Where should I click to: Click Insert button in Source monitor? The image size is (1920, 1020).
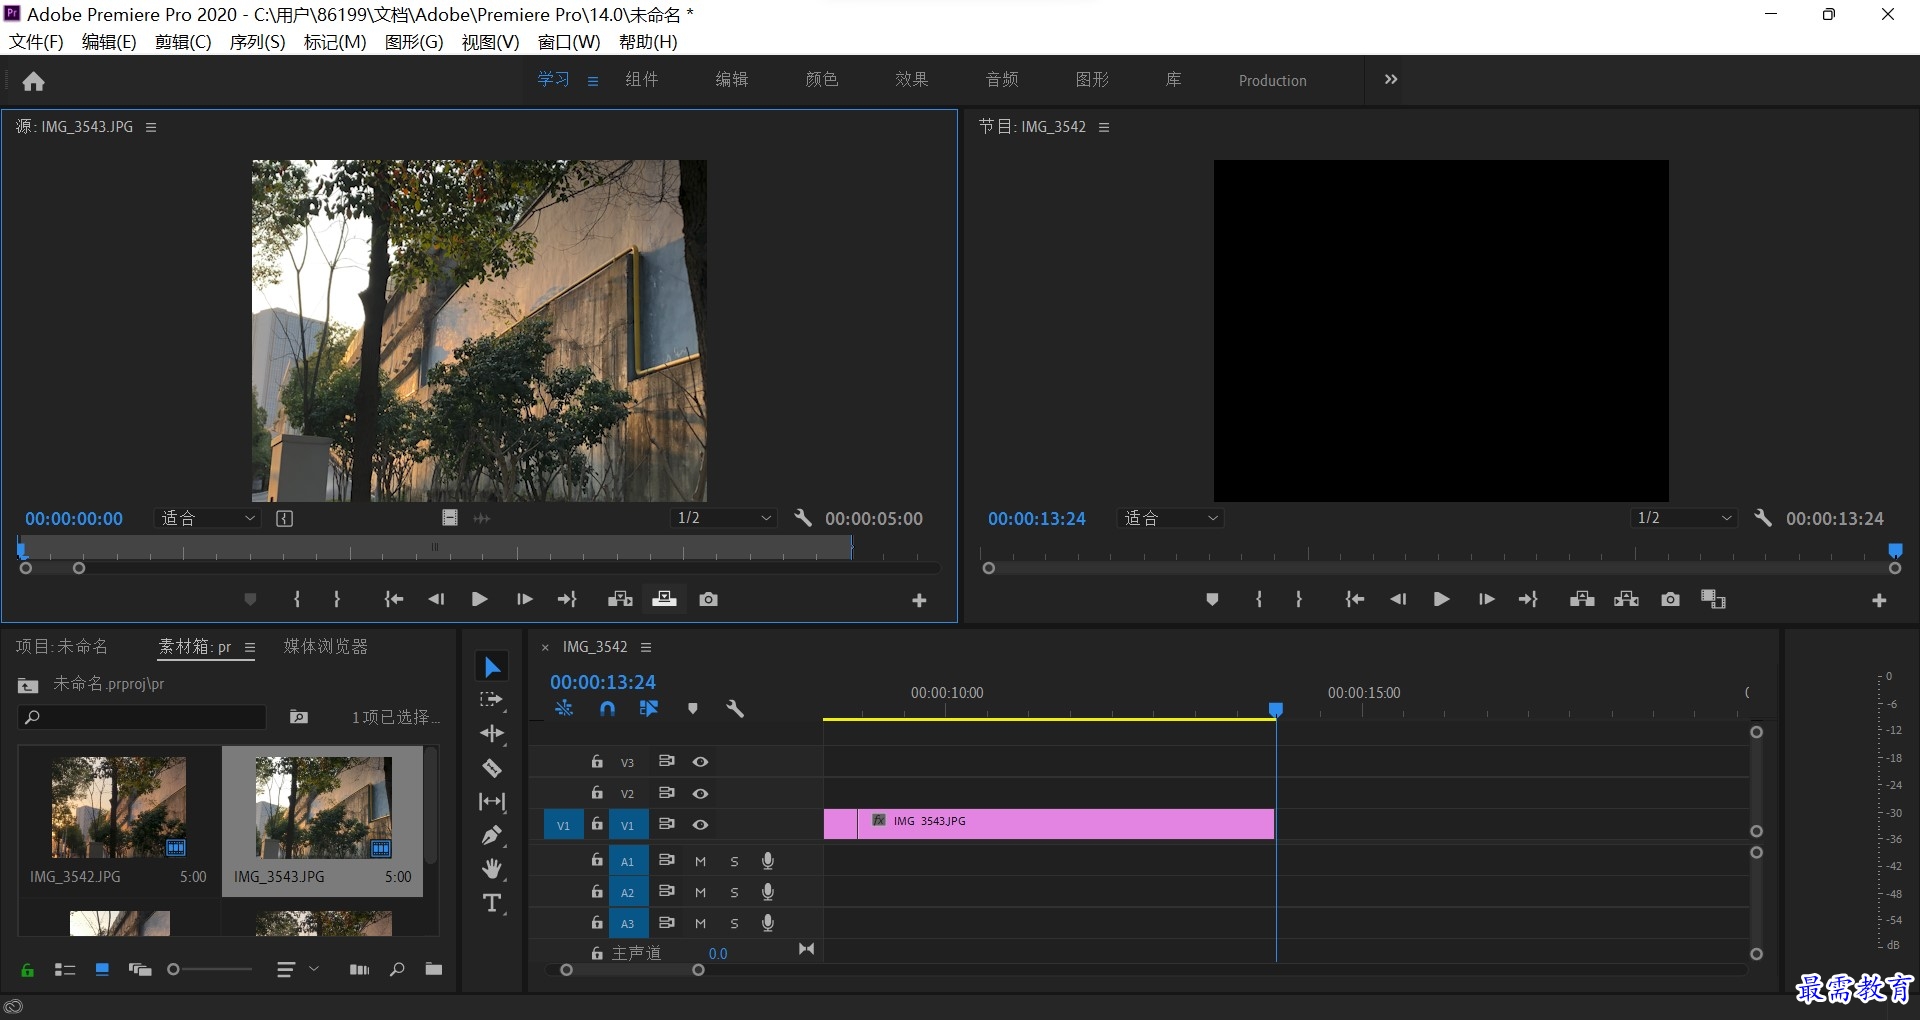[620, 599]
